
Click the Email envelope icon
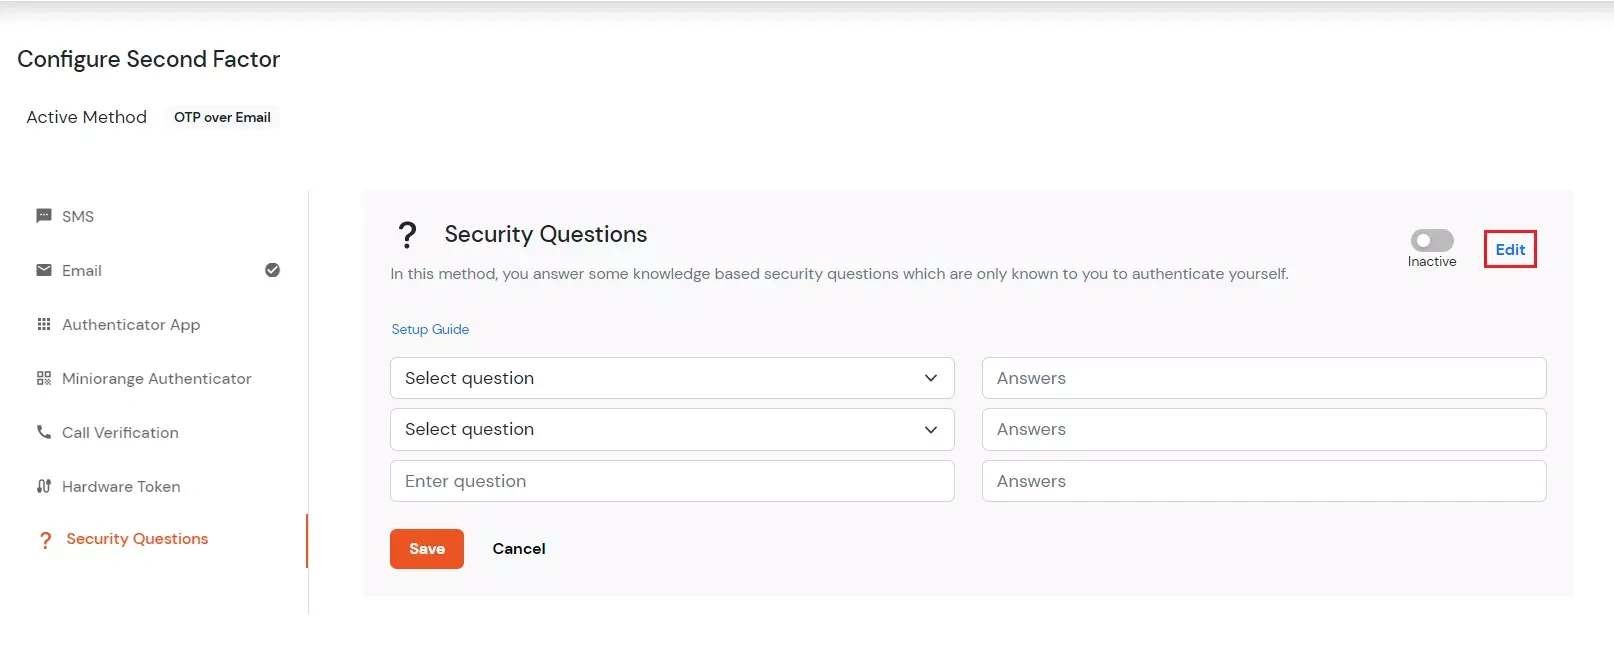click(44, 270)
